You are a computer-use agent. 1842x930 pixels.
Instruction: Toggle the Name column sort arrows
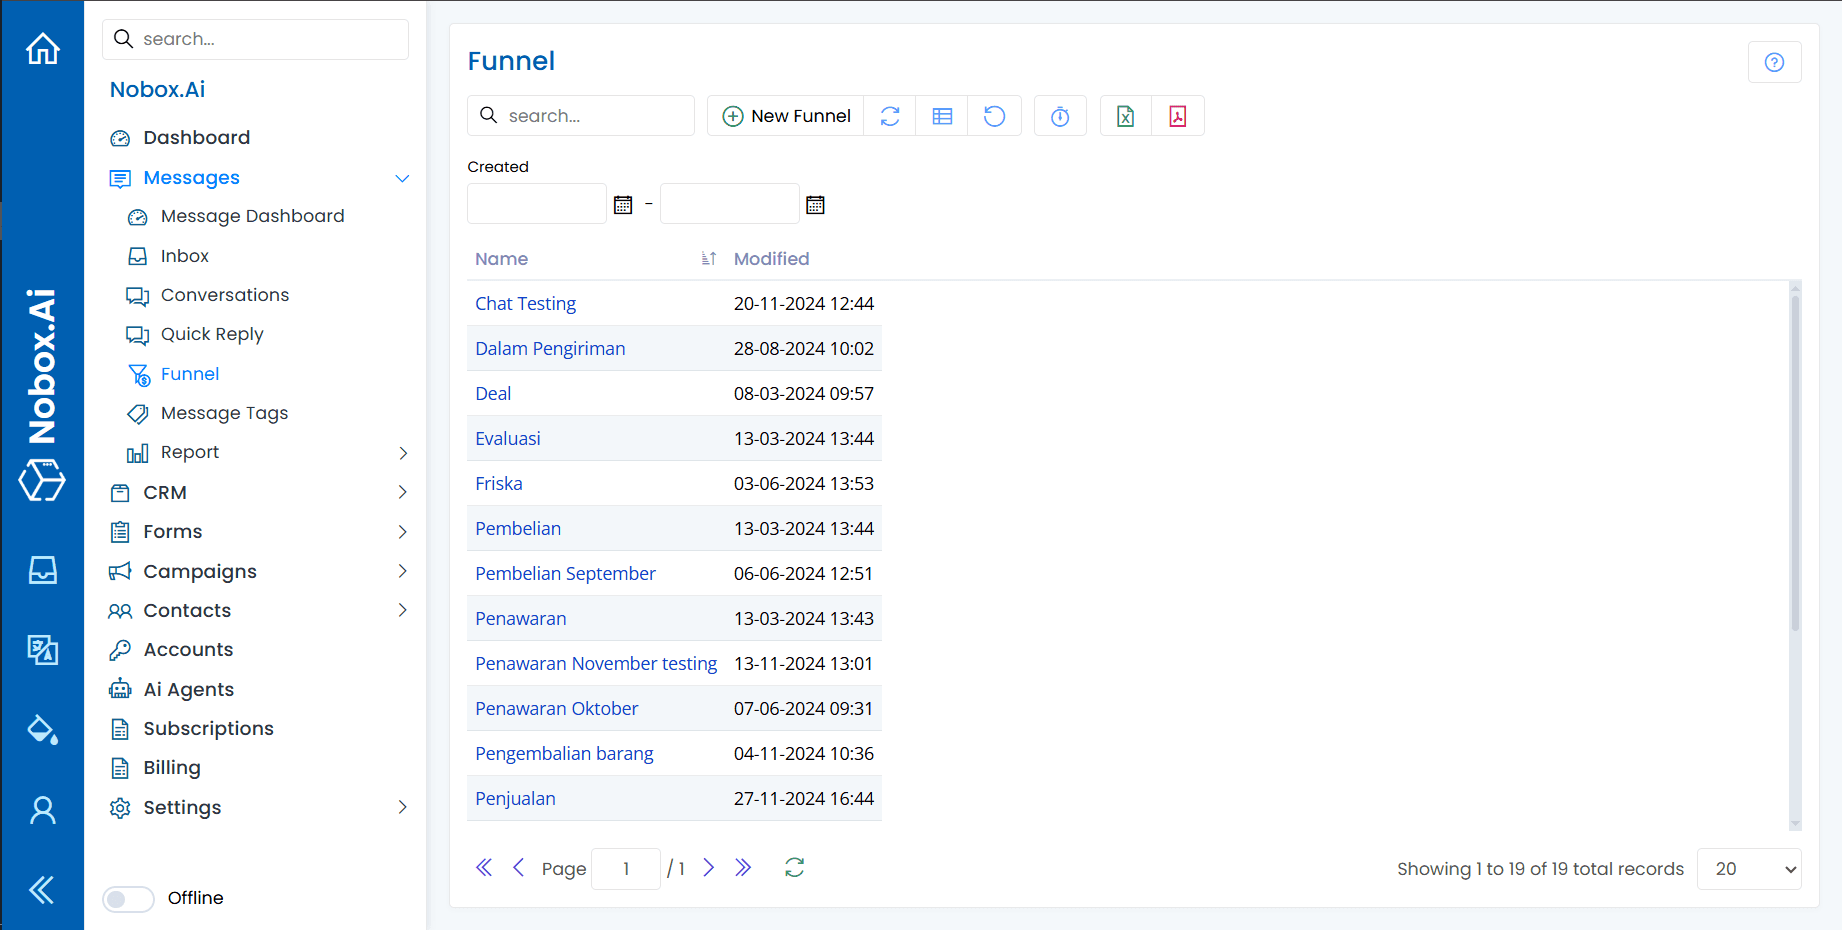708,258
